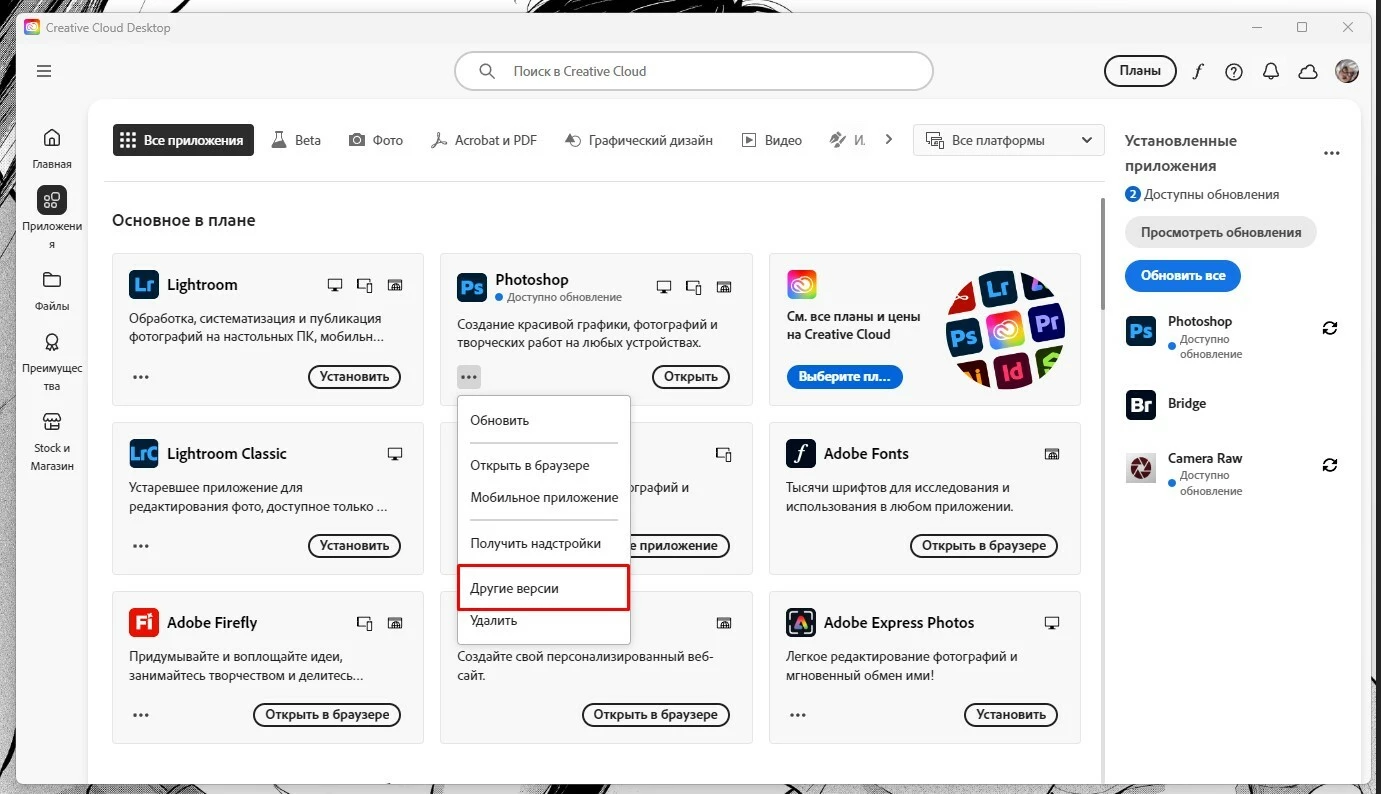This screenshot has width=1381, height=794.
Task: Update Photoshop via sidebar refresh icon
Action: point(1330,328)
